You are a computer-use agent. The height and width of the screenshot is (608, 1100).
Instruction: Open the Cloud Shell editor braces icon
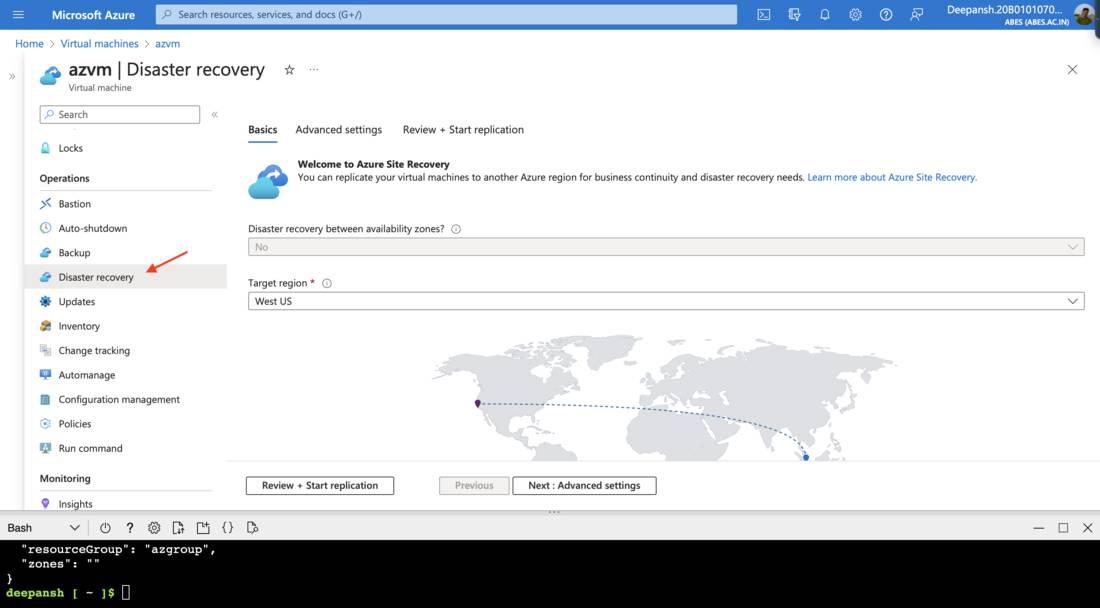point(227,527)
